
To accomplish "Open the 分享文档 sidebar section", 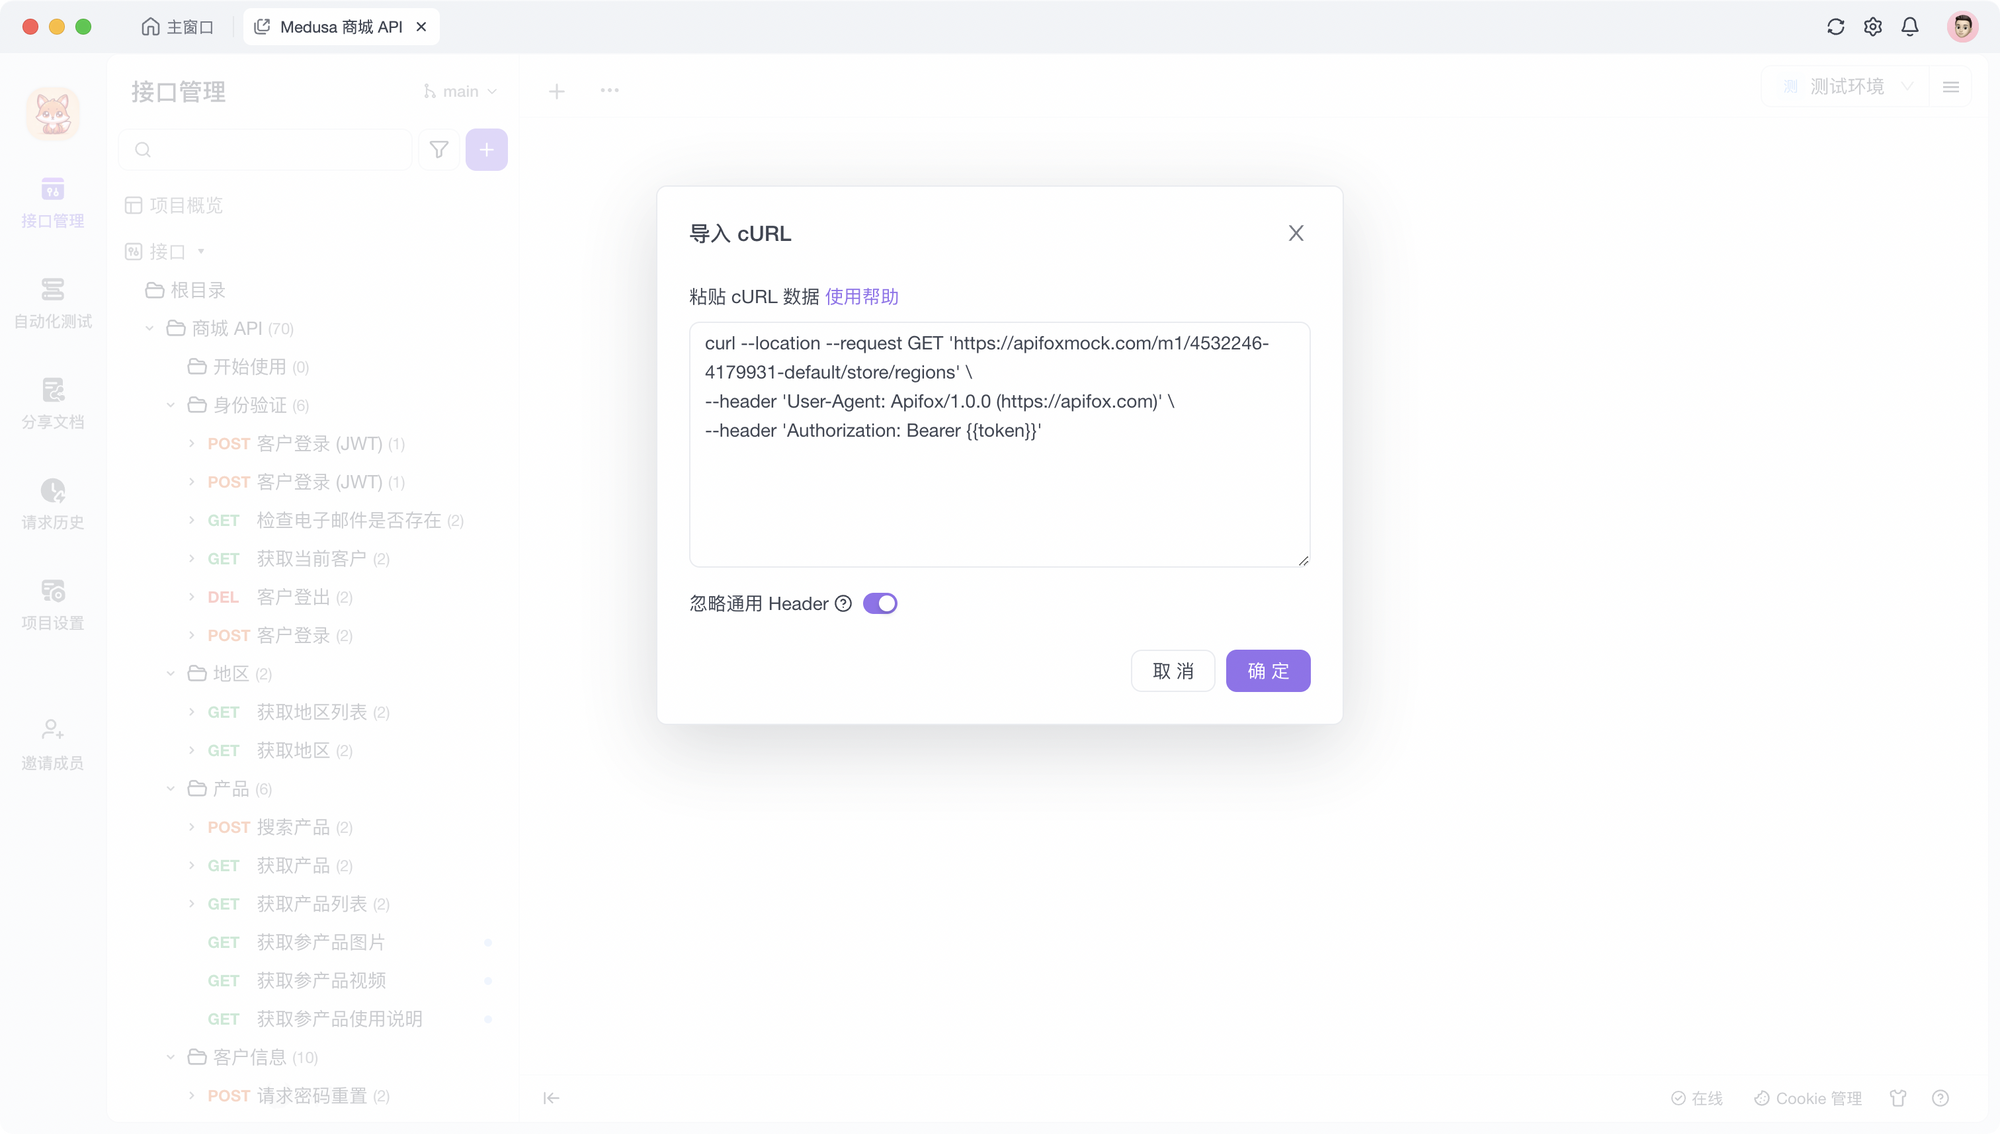I will [x=53, y=404].
